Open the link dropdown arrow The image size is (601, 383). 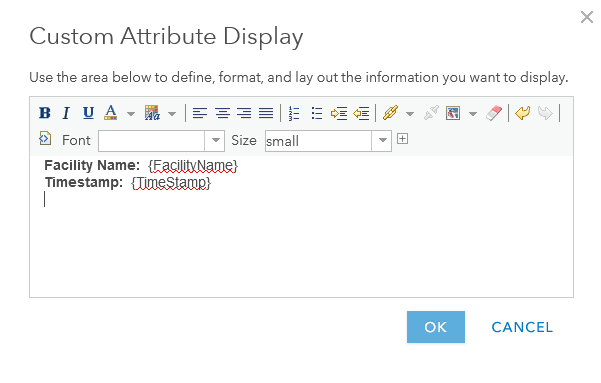coord(410,113)
